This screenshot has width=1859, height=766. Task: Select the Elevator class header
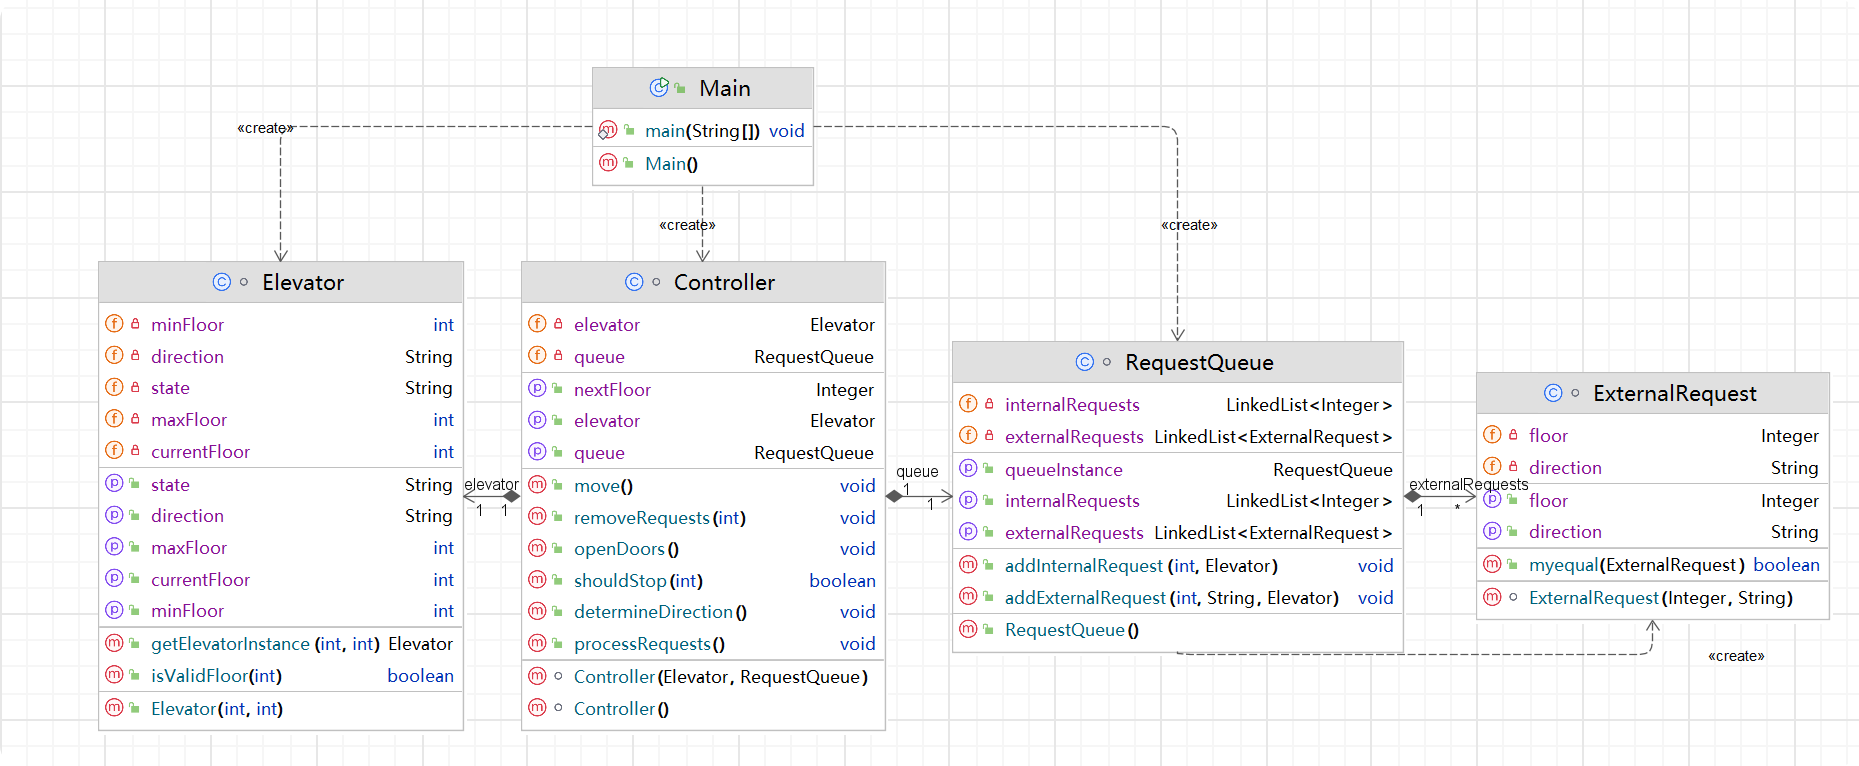(x=281, y=282)
